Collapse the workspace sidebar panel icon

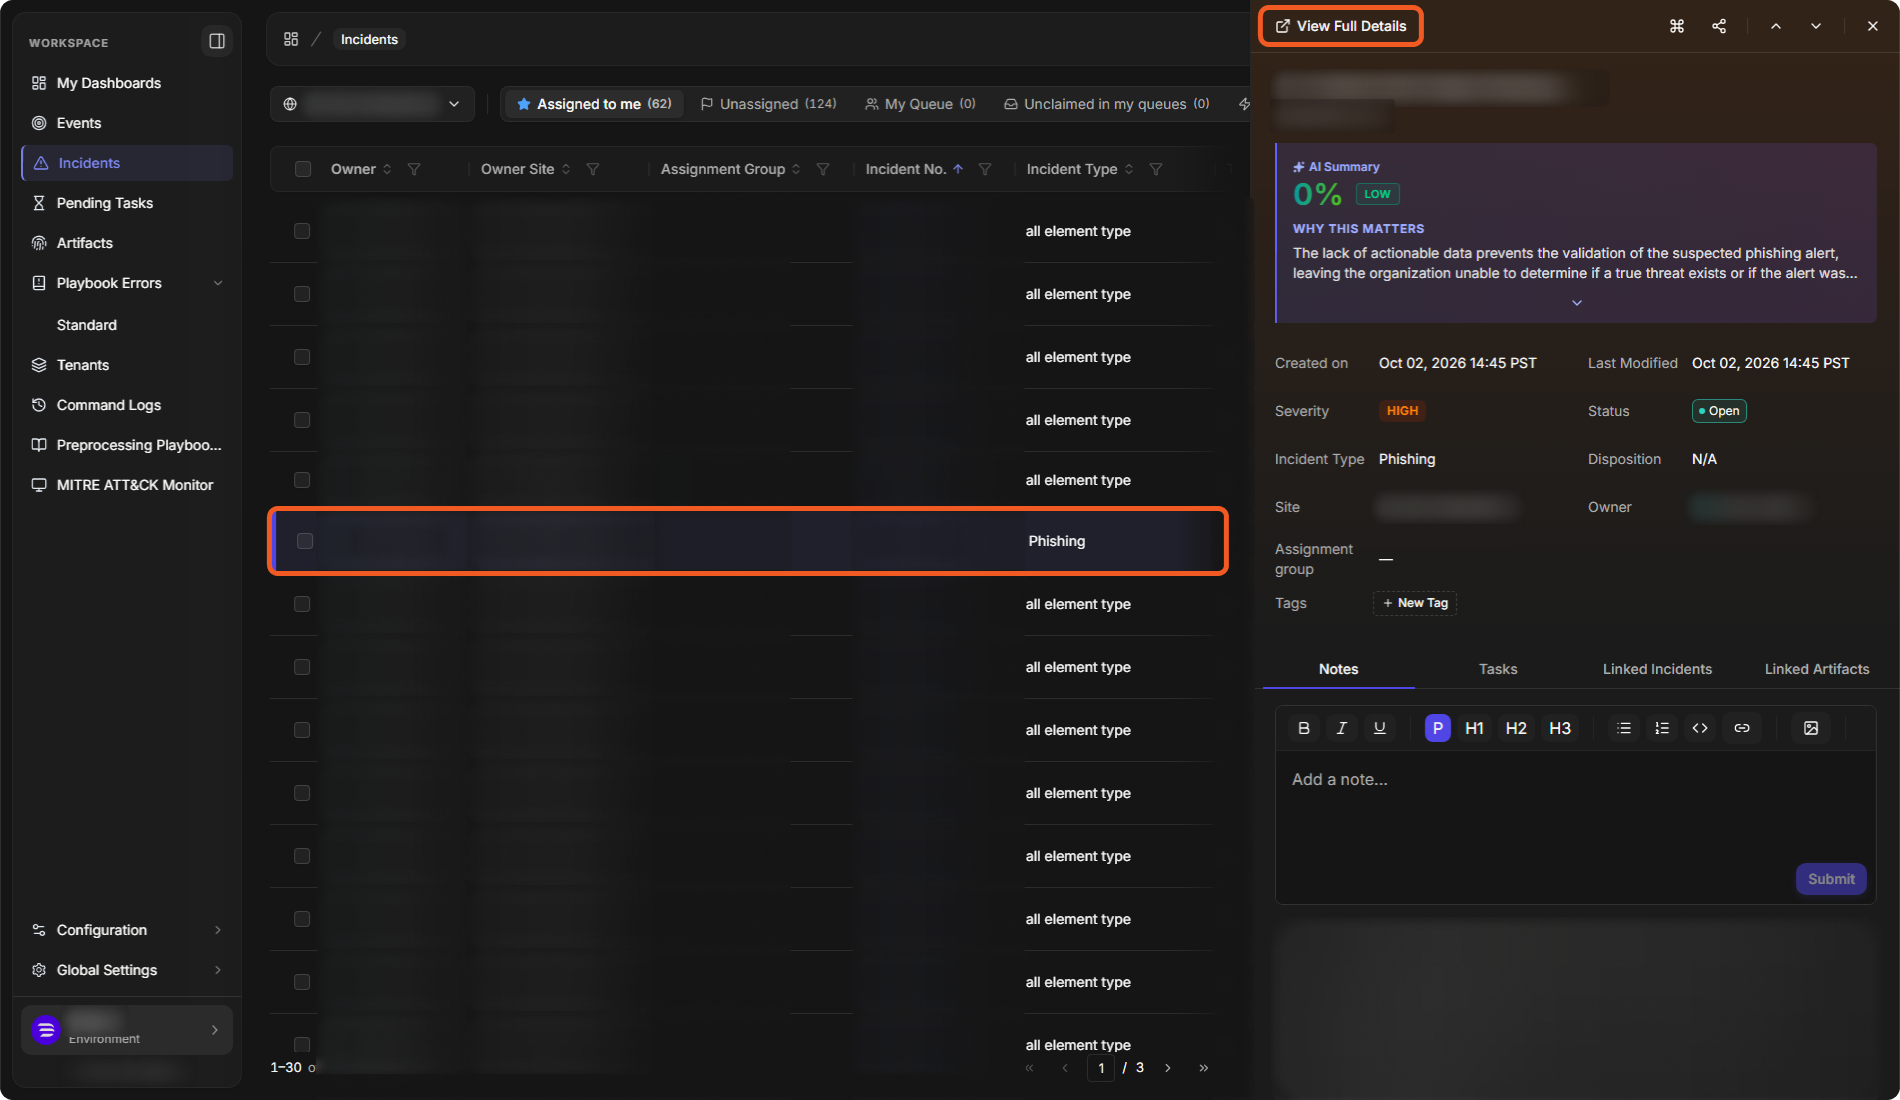coord(216,41)
